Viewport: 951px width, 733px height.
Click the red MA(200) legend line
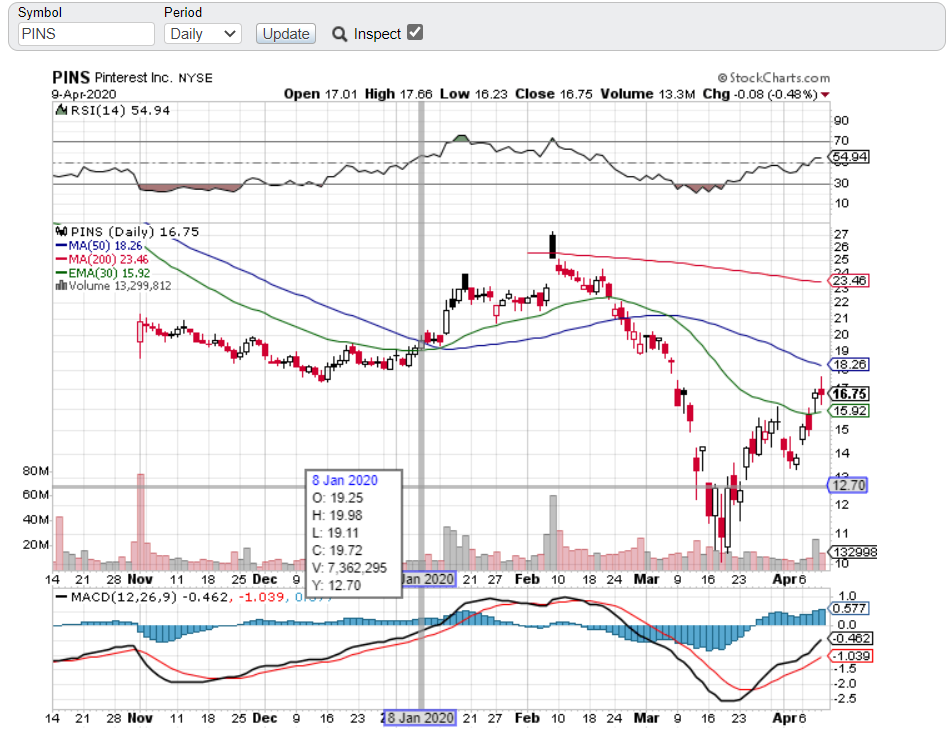pyautogui.click(x=62, y=258)
